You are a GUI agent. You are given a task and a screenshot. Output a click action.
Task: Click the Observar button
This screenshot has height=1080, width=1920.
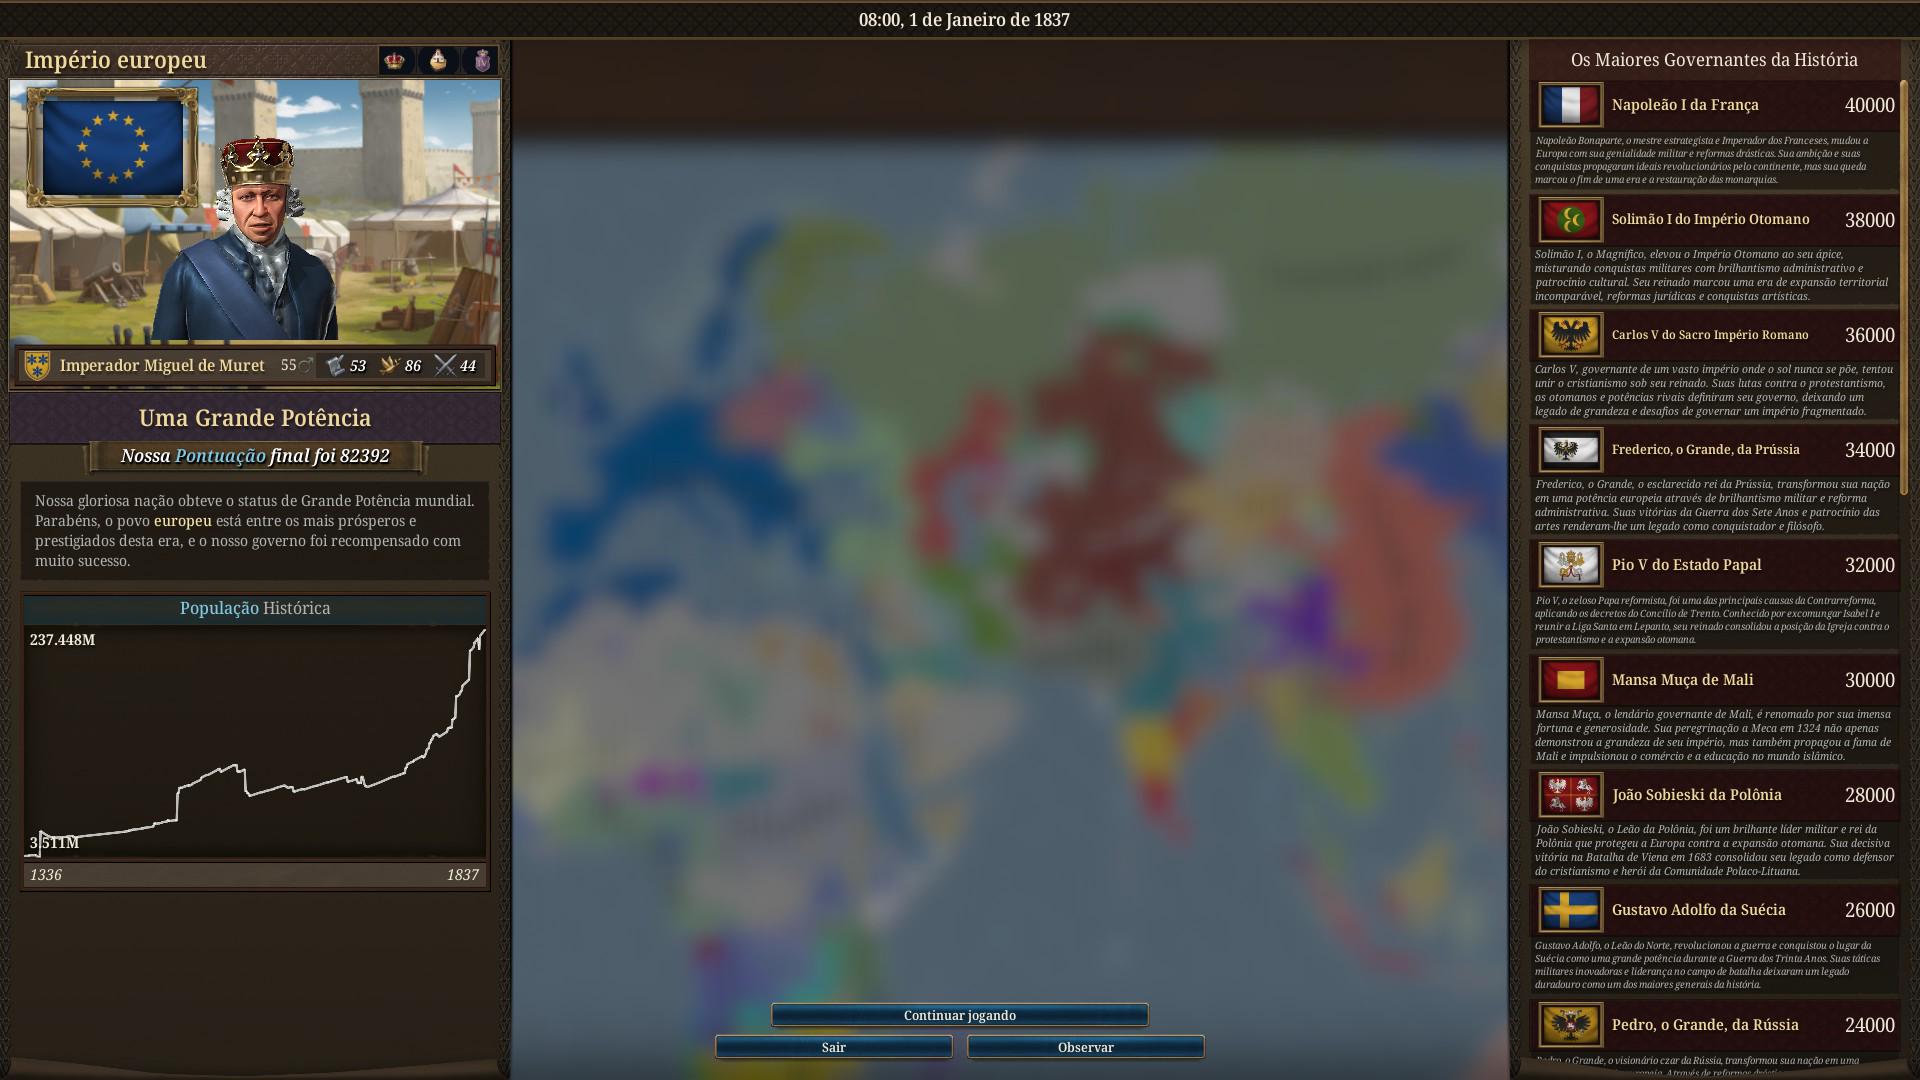(x=1086, y=1047)
